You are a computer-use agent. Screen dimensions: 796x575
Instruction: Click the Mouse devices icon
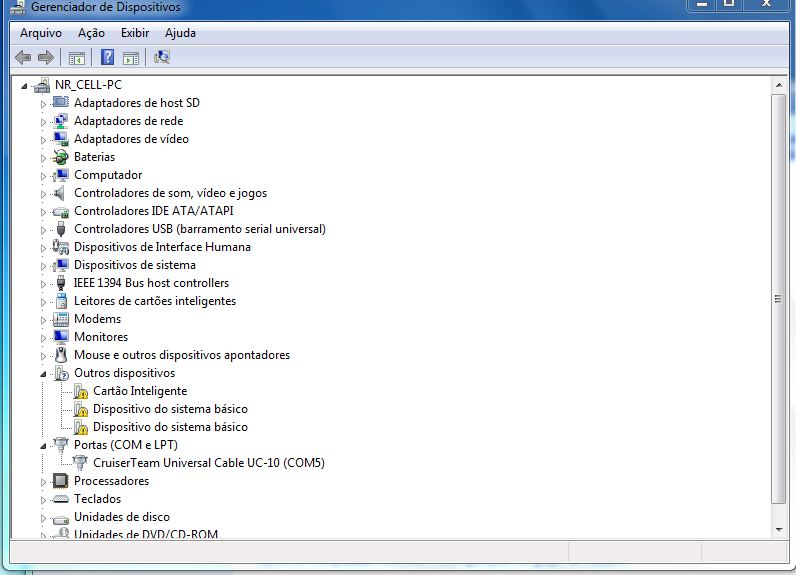click(x=61, y=355)
